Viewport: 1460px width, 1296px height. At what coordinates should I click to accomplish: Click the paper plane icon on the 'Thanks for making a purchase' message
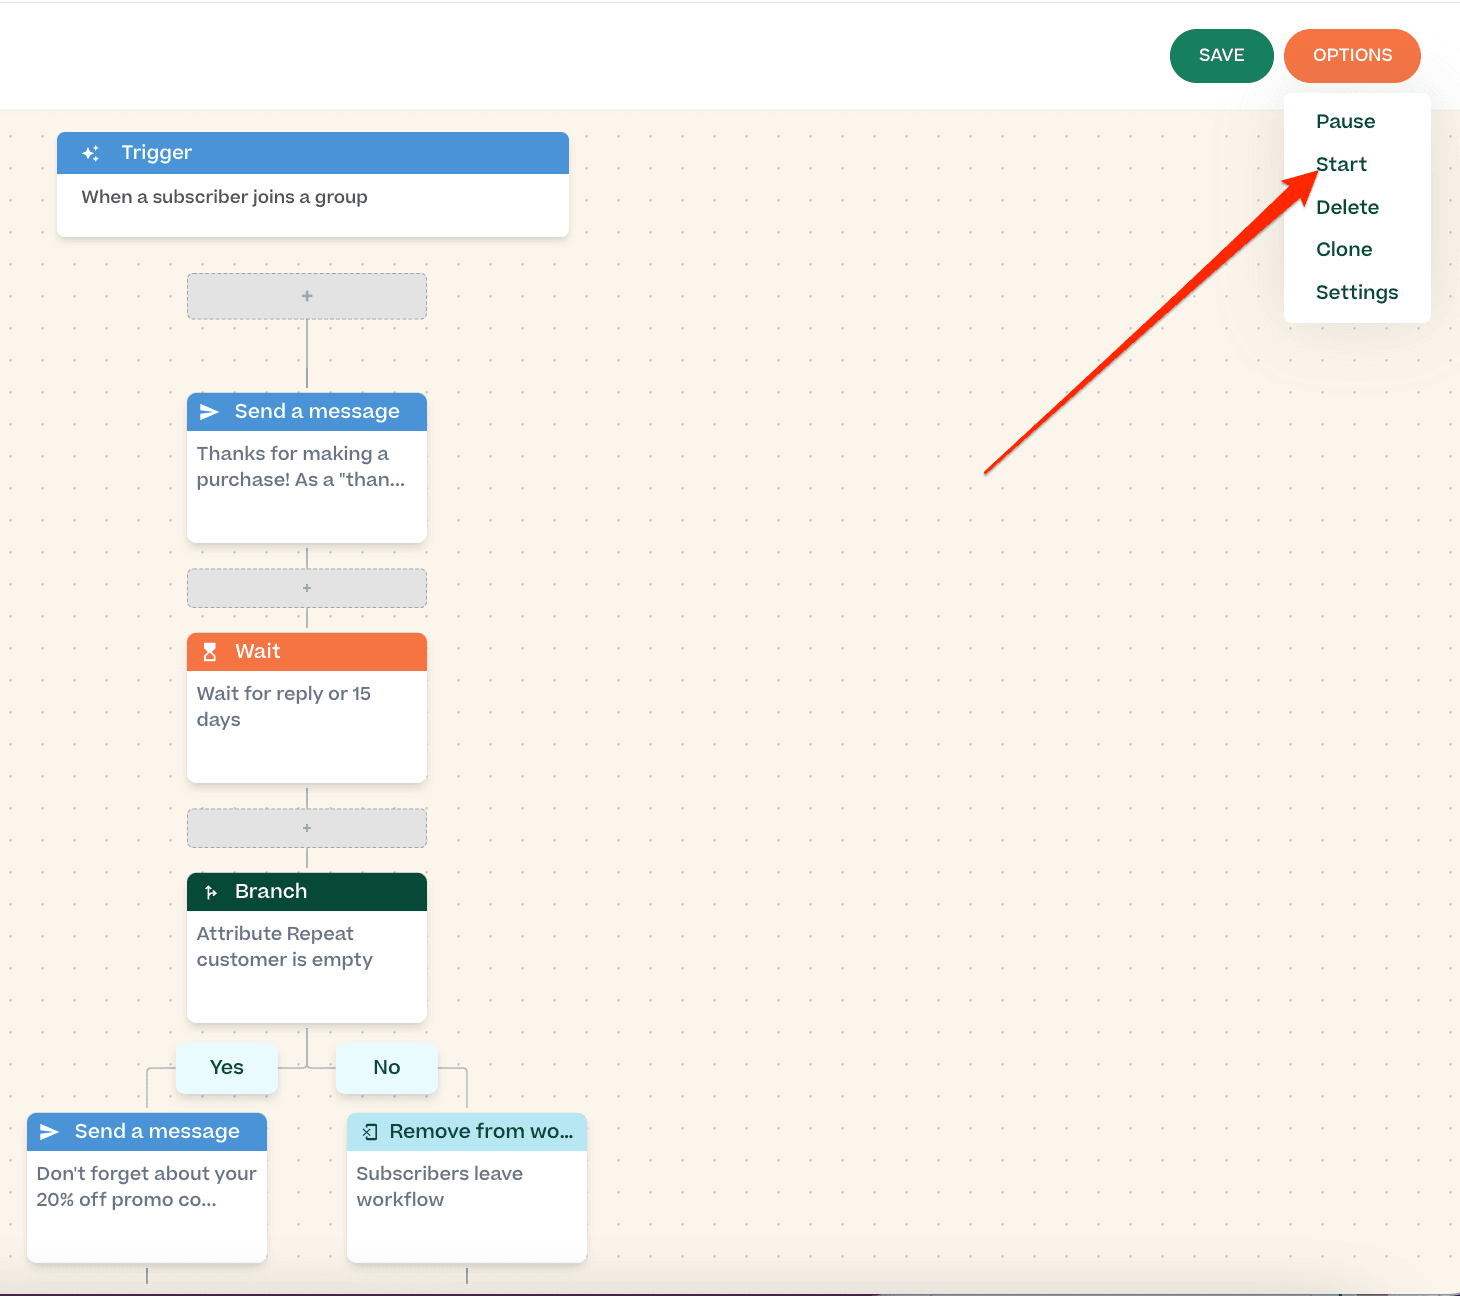click(209, 412)
